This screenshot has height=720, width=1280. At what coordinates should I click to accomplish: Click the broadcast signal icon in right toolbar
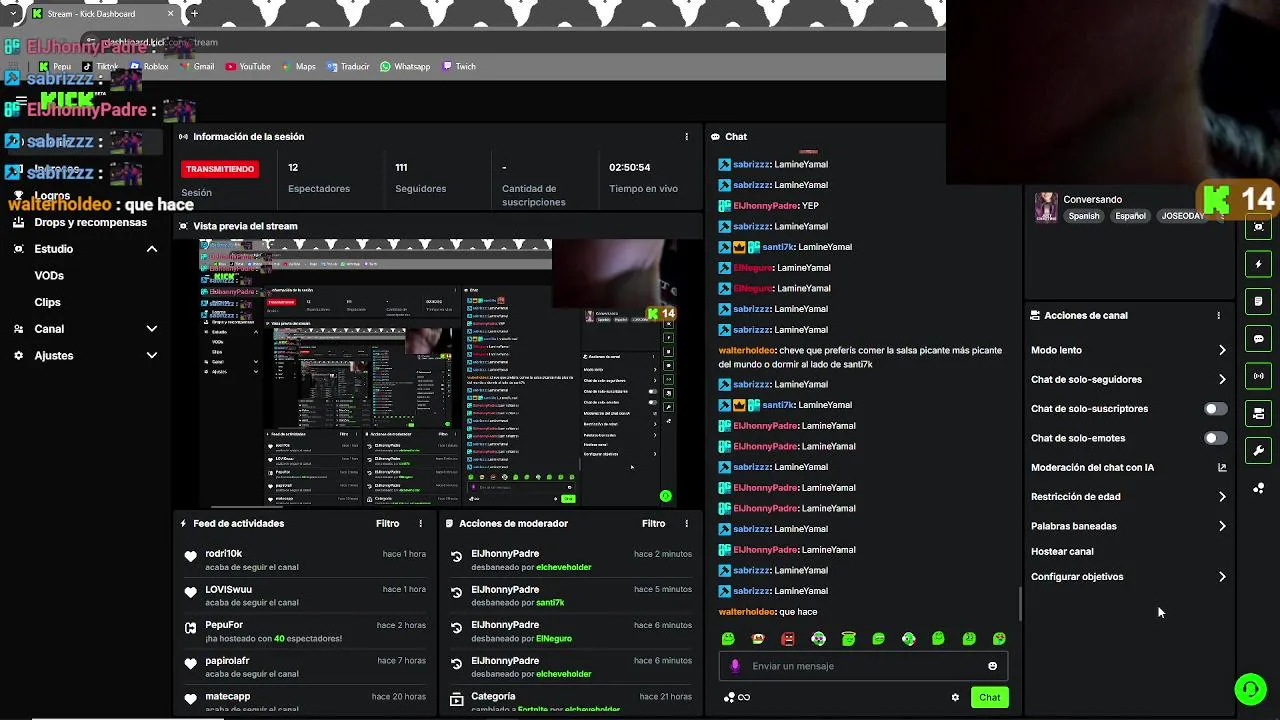point(1259,376)
